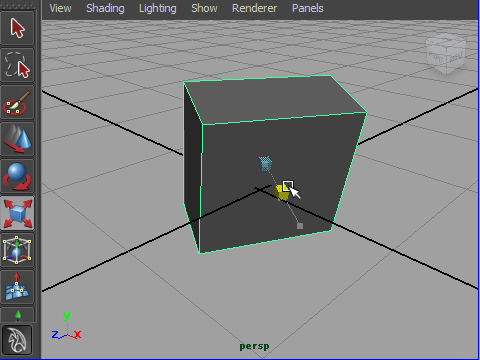Select the arrow Select tool

tap(17, 28)
